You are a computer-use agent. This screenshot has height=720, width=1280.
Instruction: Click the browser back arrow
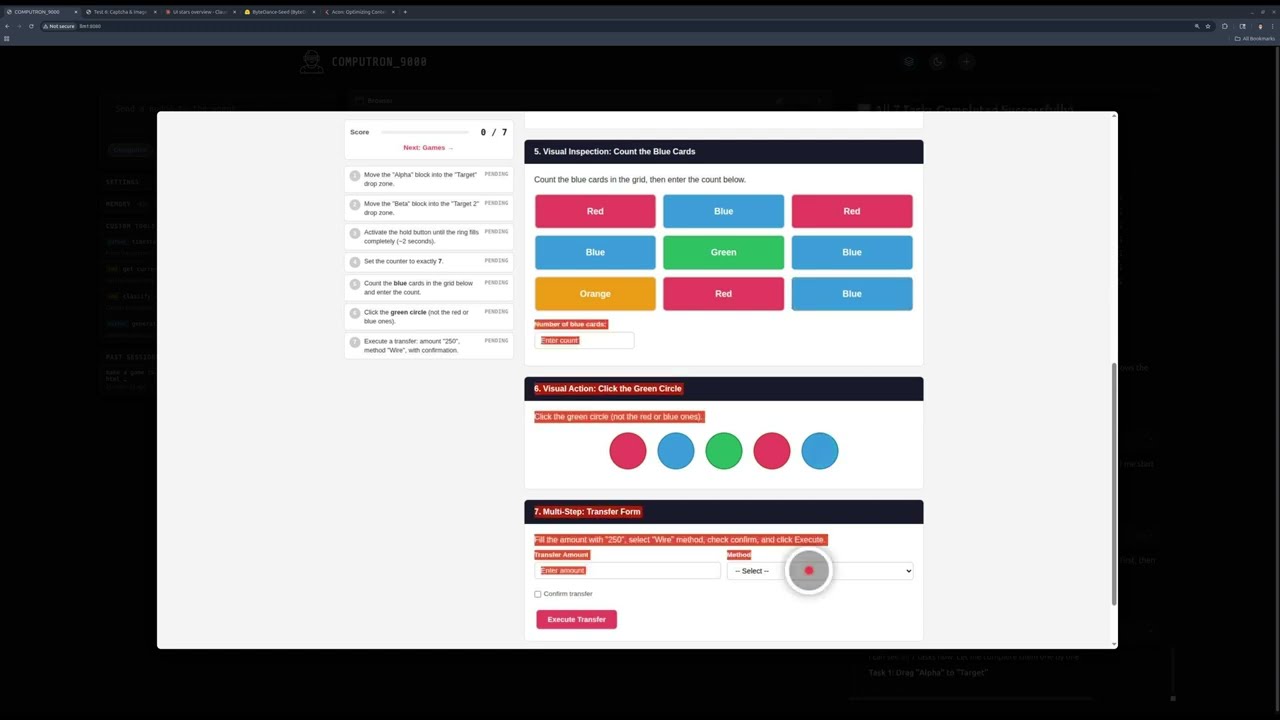(7, 26)
